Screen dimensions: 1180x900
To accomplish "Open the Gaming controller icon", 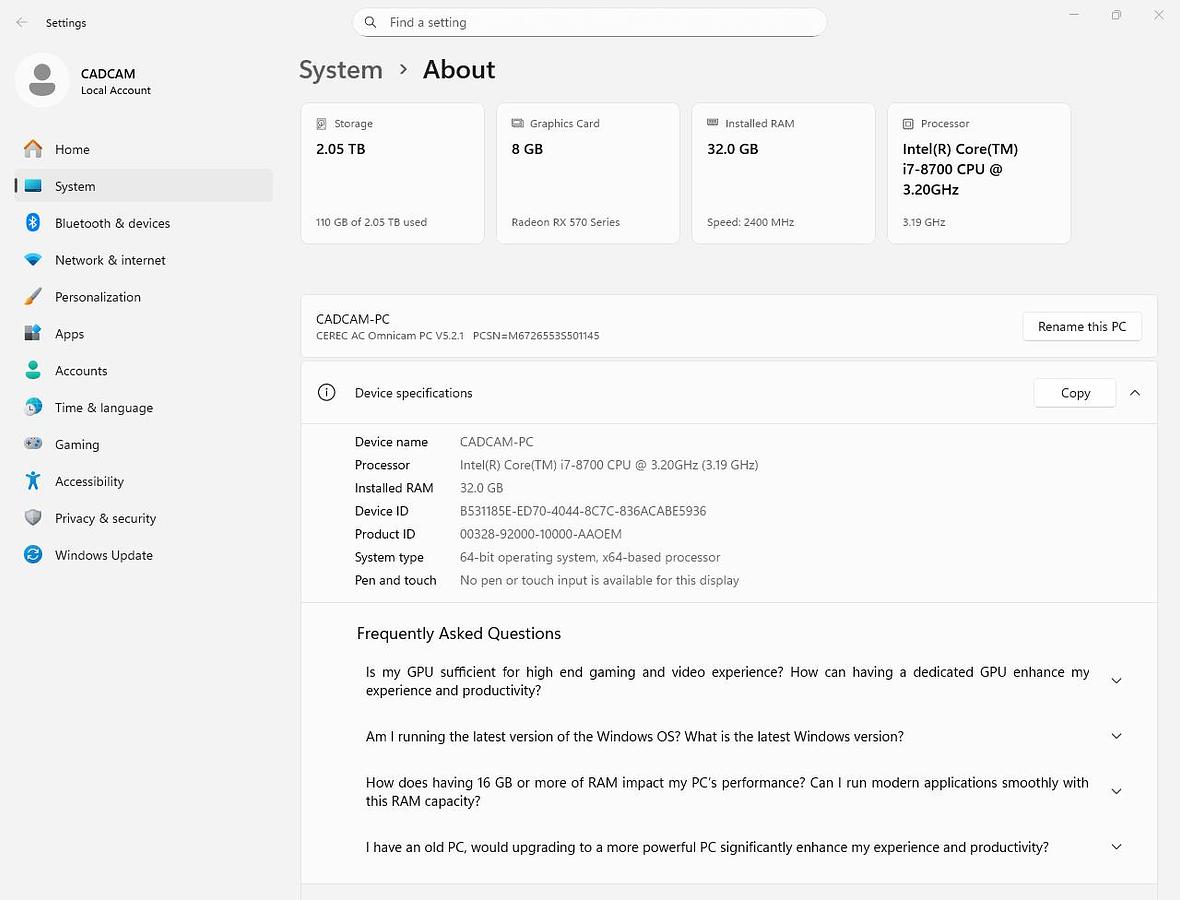I will point(33,444).
